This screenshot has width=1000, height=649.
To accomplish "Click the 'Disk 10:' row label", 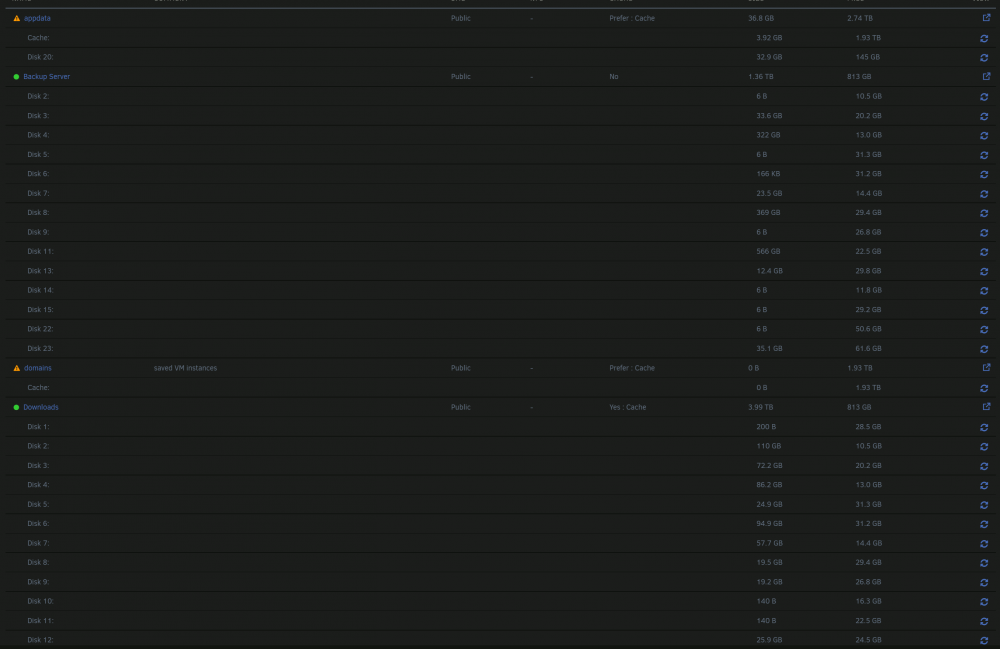I will pyautogui.click(x=40, y=601).
